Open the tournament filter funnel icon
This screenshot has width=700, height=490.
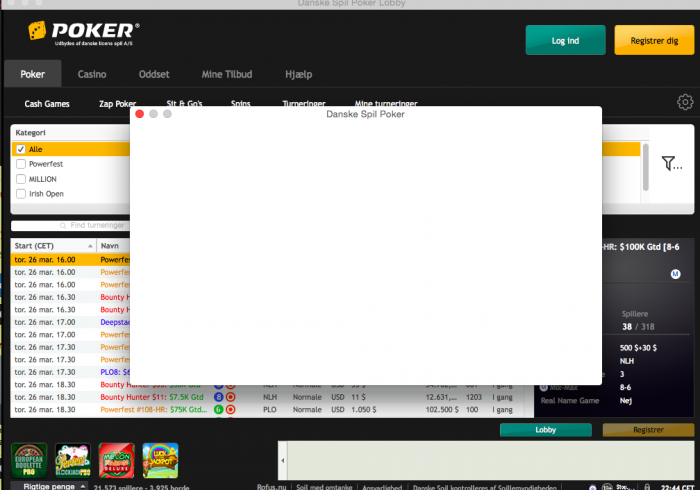click(x=671, y=163)
